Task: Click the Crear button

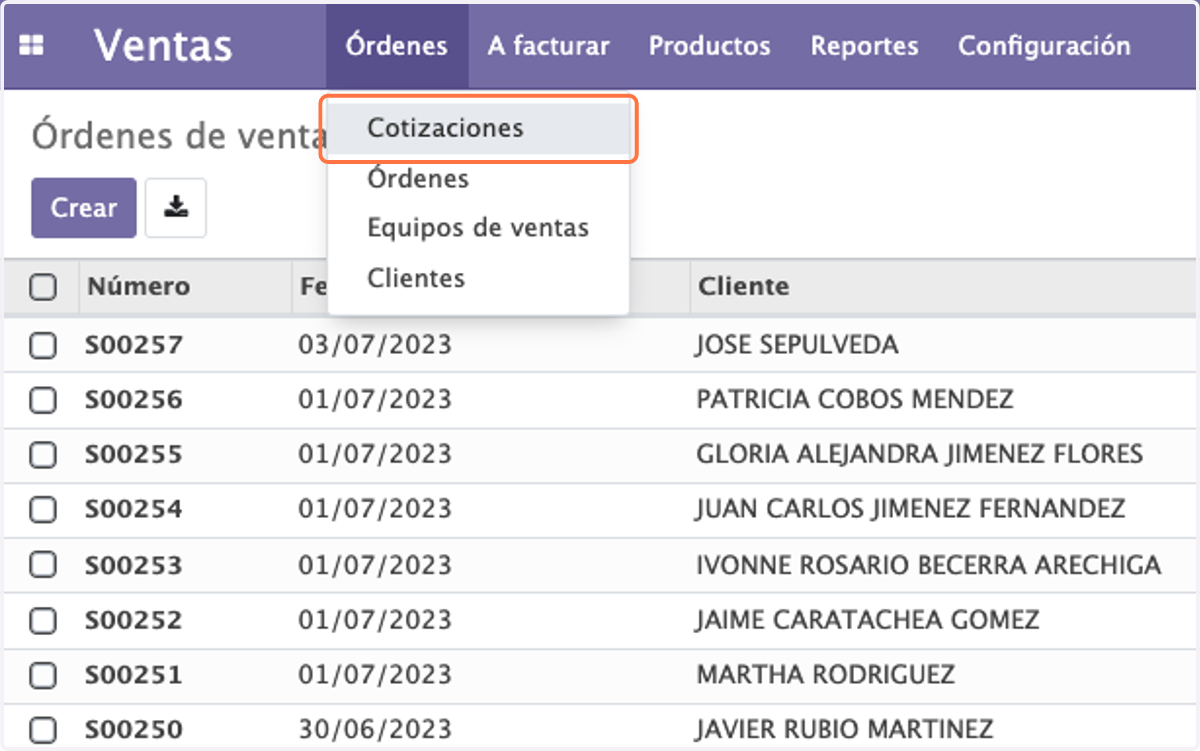Action: 84,208
